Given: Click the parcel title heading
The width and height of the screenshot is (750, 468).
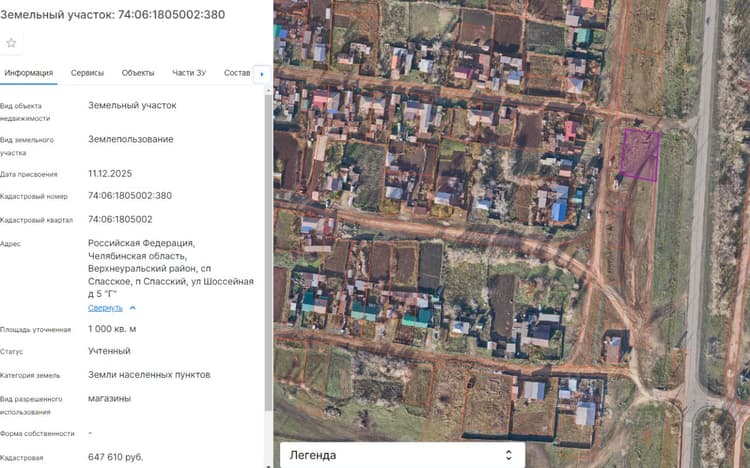Looking at the screenshot, I should coord(112,14).
